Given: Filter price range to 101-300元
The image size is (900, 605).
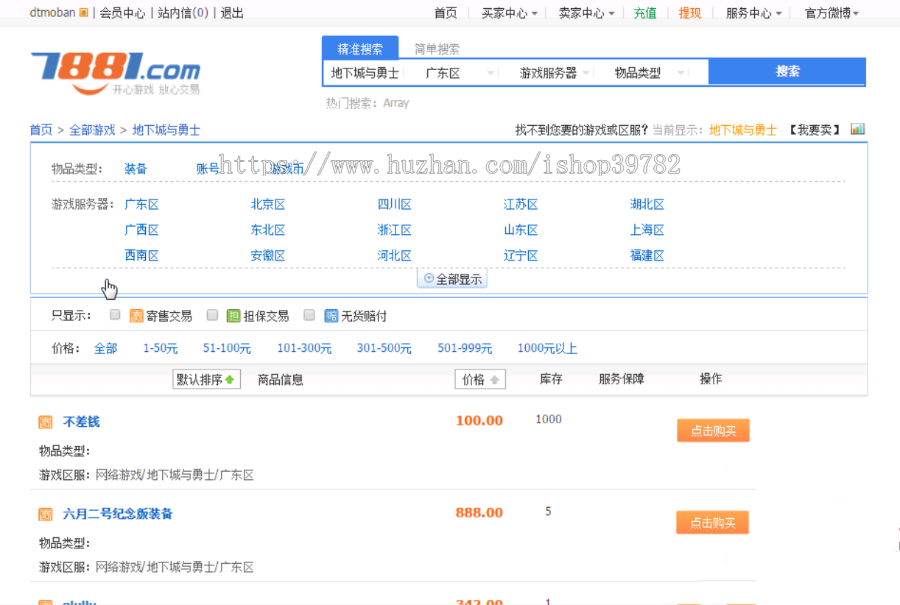Looking at the screenshot, I should 304,349.
